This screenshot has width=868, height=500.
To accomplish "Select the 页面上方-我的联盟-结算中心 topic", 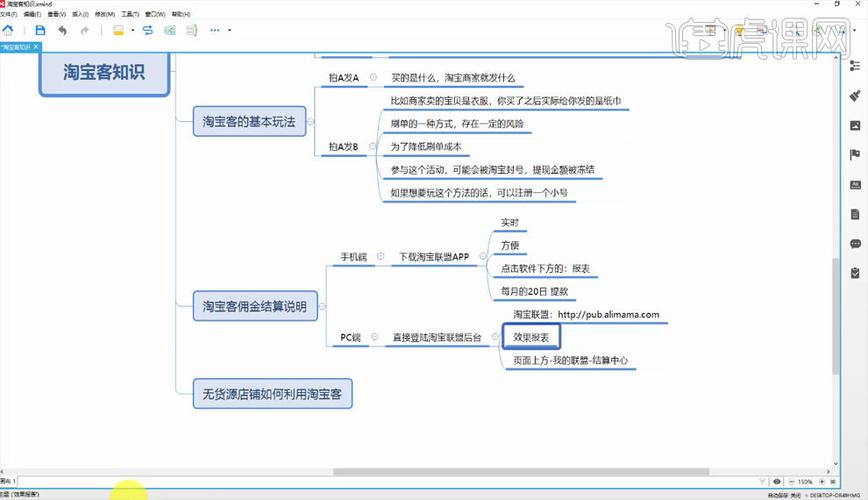I will 571,360.
